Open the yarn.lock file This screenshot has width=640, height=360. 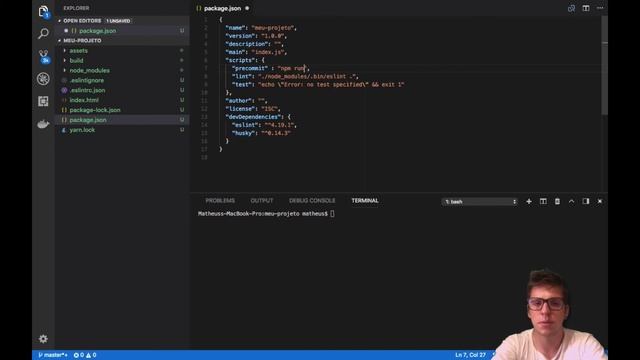[x=82, y=130]
